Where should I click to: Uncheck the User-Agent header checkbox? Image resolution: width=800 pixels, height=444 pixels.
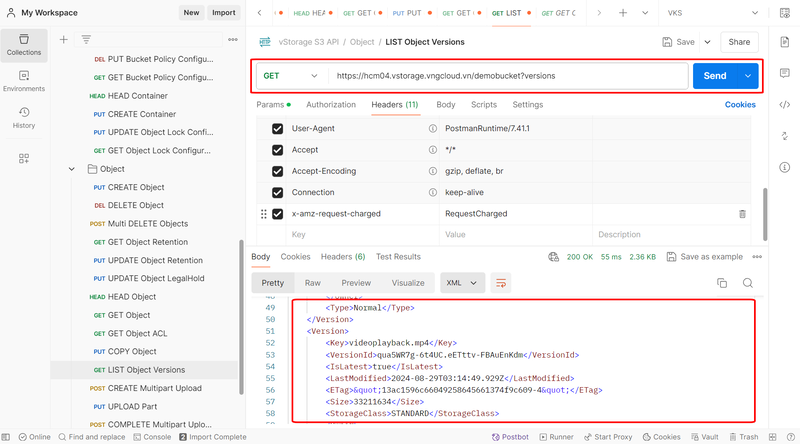point(278,129)
